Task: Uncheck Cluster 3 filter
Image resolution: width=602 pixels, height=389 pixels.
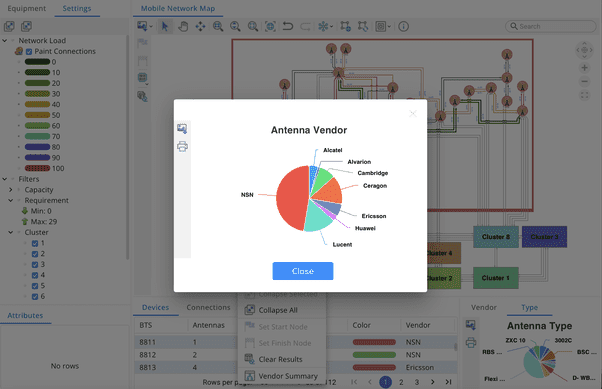Action: [x=35, y=265]
